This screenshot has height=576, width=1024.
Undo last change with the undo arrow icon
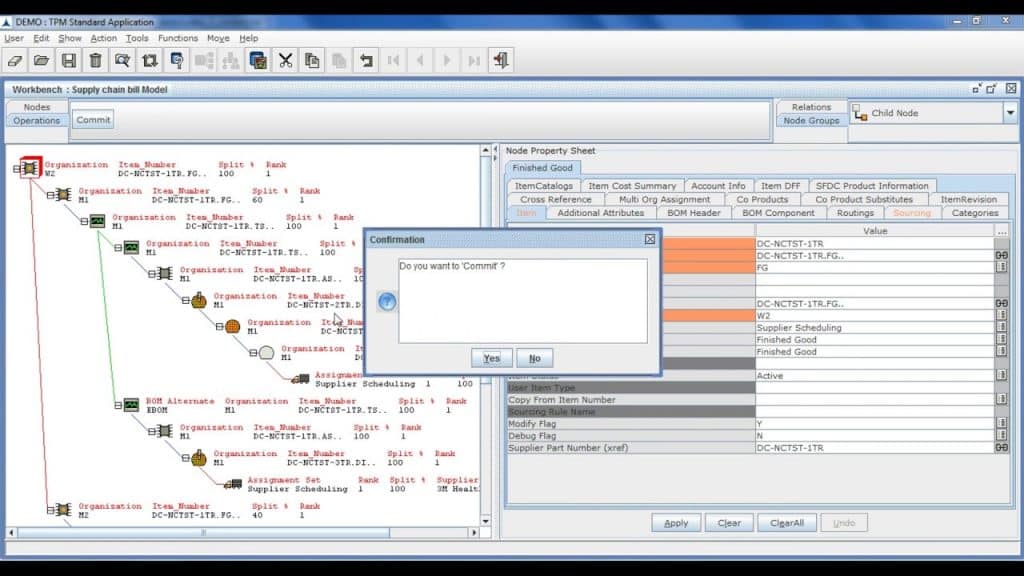(x=366, y=61)
